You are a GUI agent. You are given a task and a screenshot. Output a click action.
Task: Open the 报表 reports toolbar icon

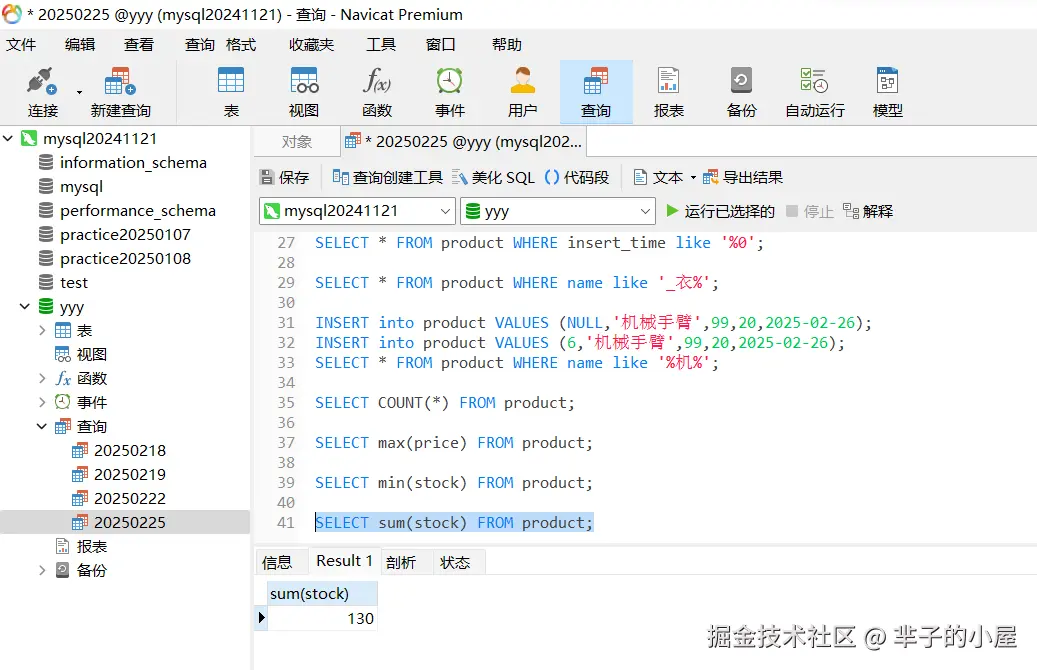pyautogui.click(x=669, y=92)
